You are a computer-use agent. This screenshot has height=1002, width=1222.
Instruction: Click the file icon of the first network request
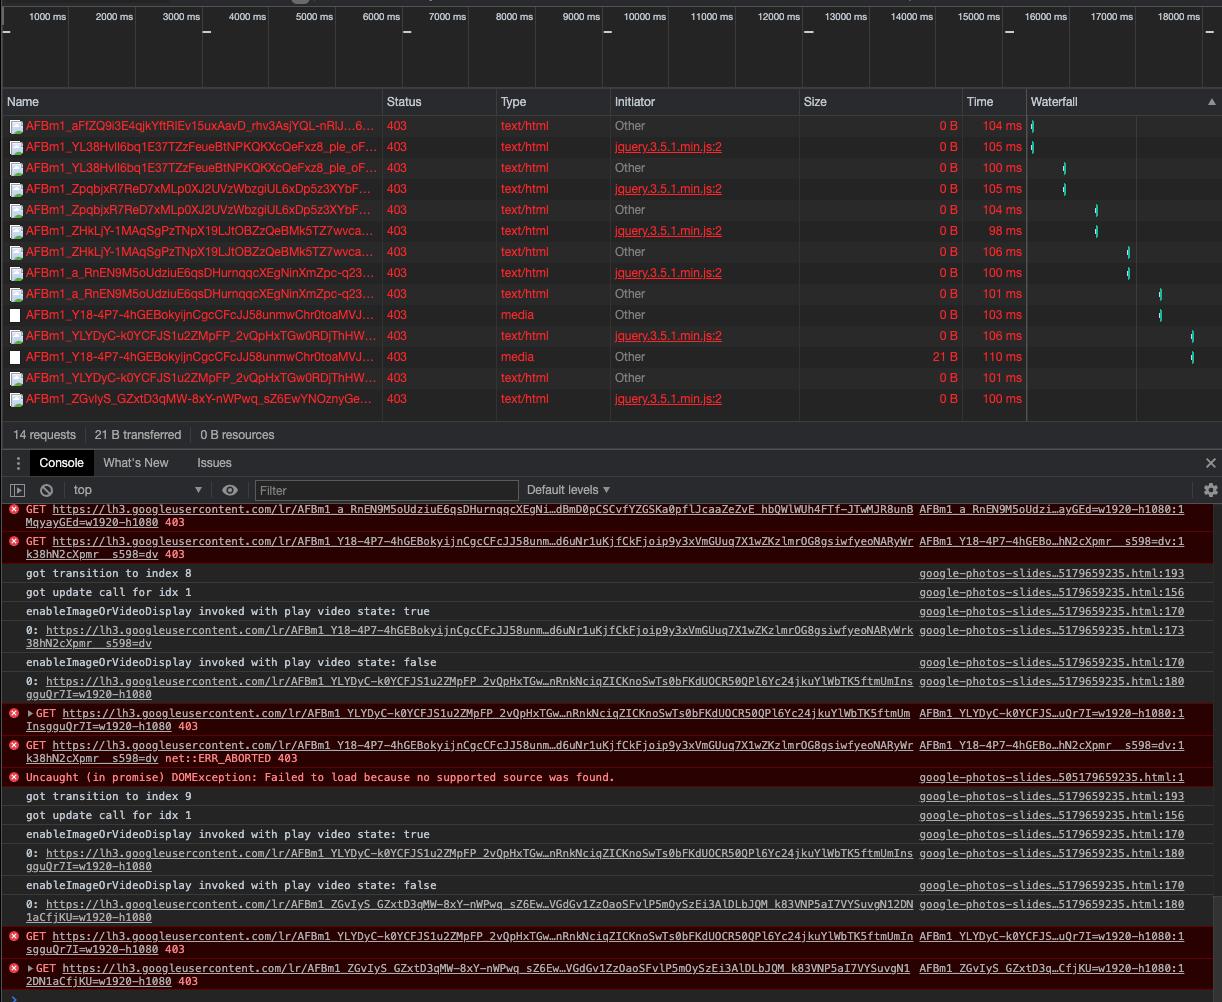click(x=16, y=126)
